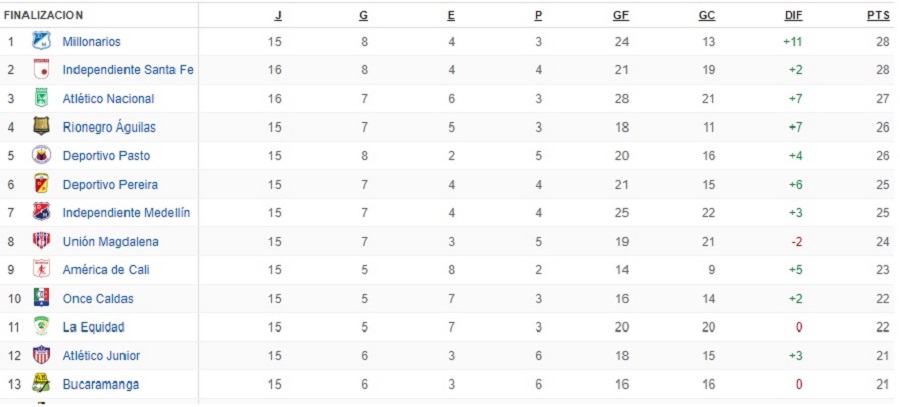
Task: Click the Deportivo Pereira crest icon
Action: pos(41,184)
